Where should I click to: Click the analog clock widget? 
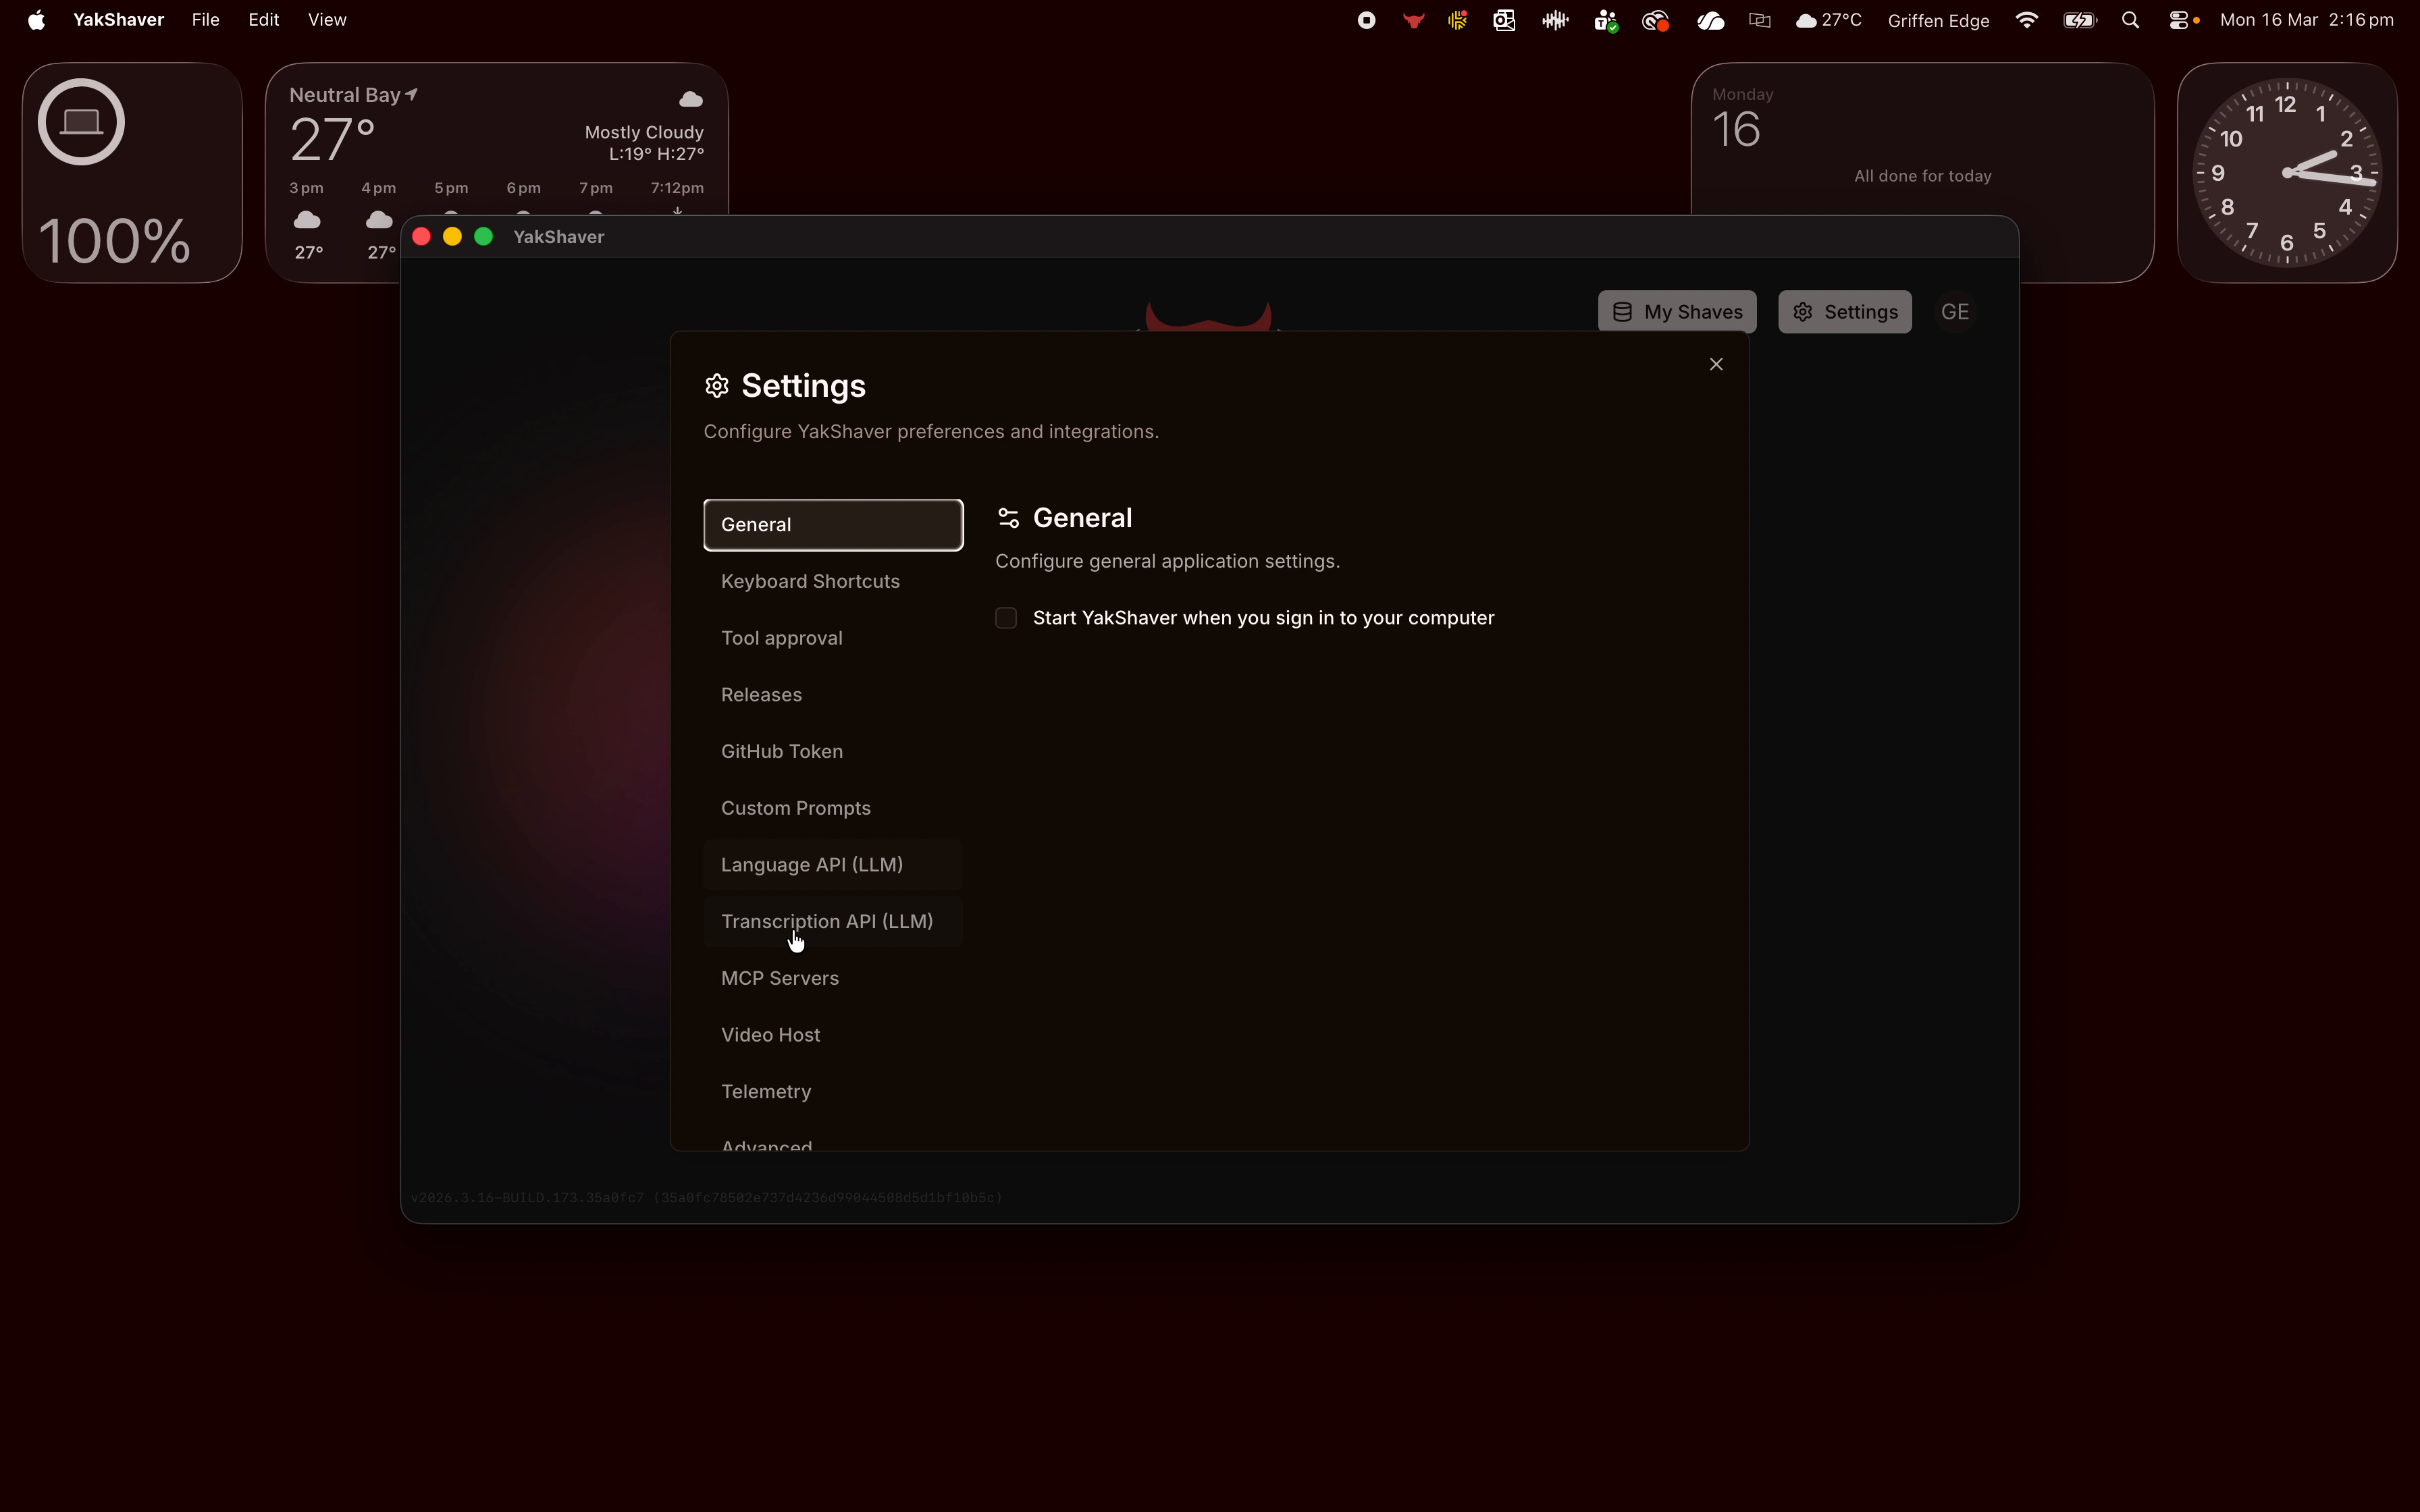pos(2287,173)
